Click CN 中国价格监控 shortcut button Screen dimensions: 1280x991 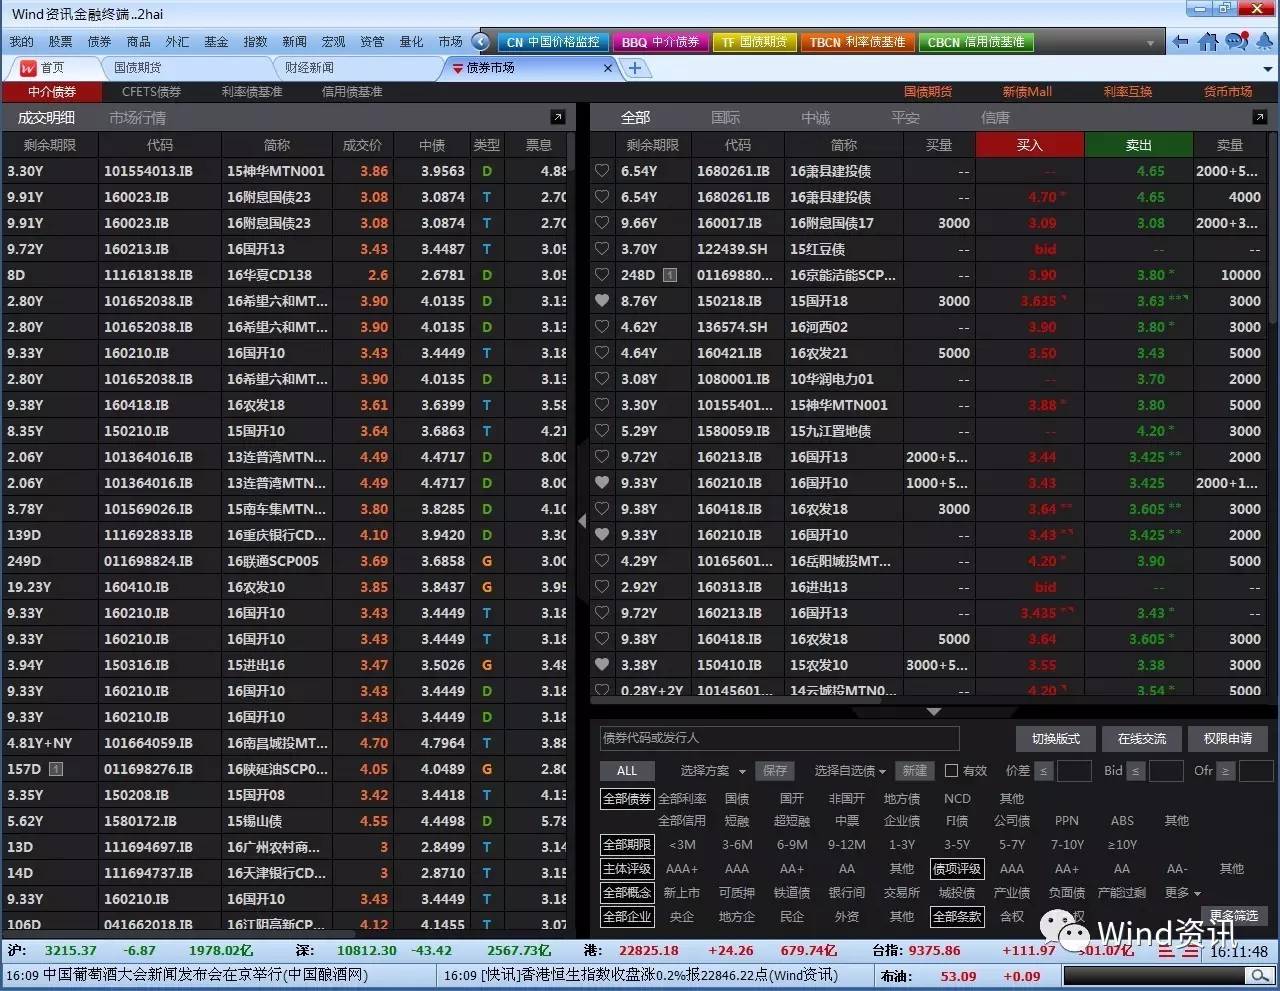[552, 42]
